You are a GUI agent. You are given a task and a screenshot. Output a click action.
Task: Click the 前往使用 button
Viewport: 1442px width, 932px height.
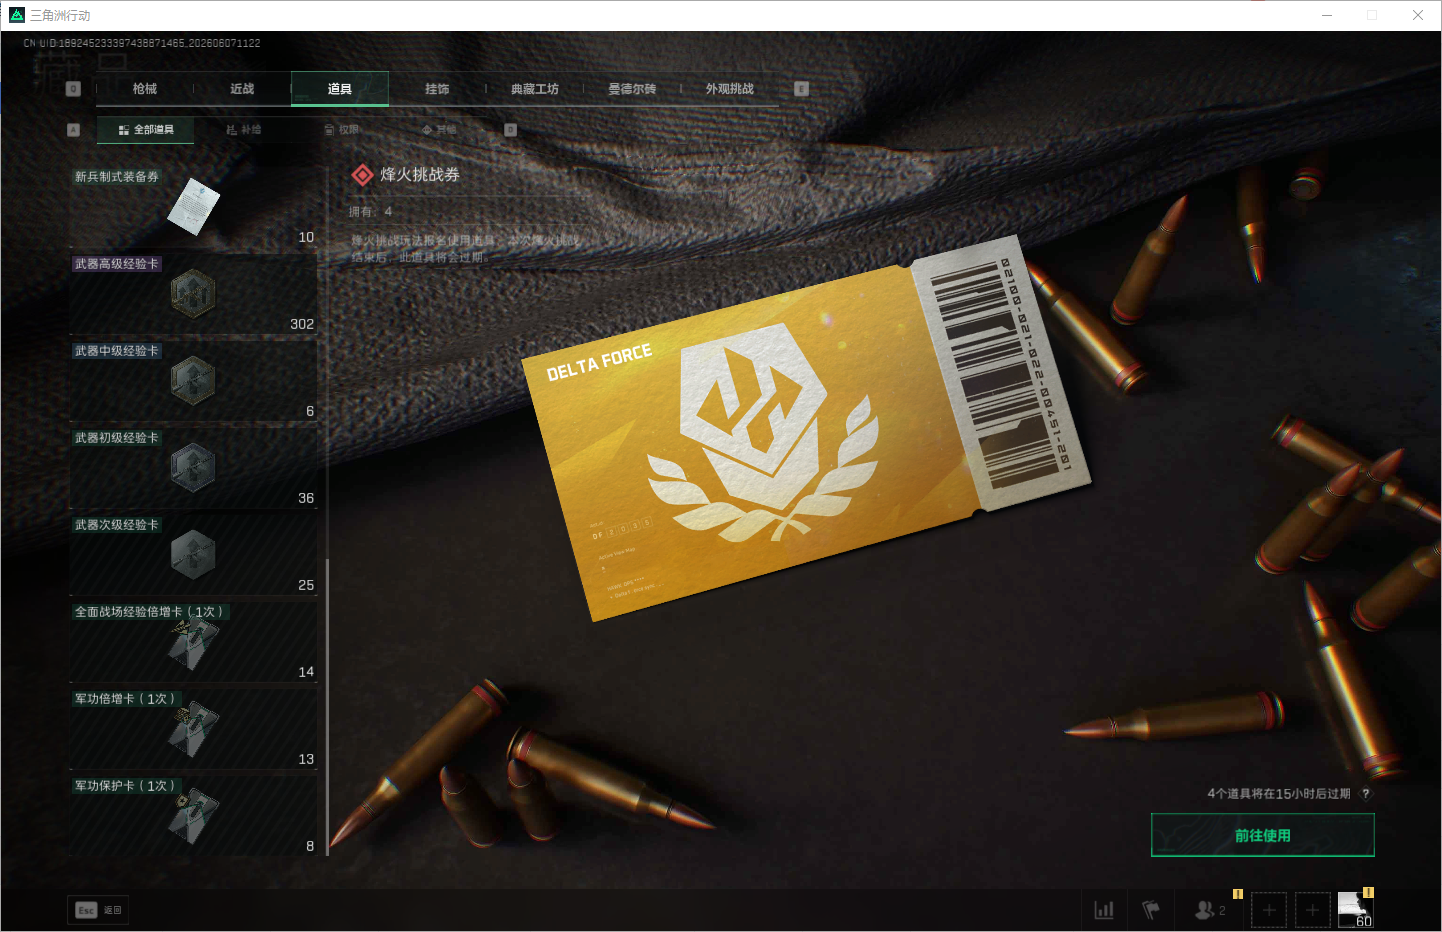1263,835
